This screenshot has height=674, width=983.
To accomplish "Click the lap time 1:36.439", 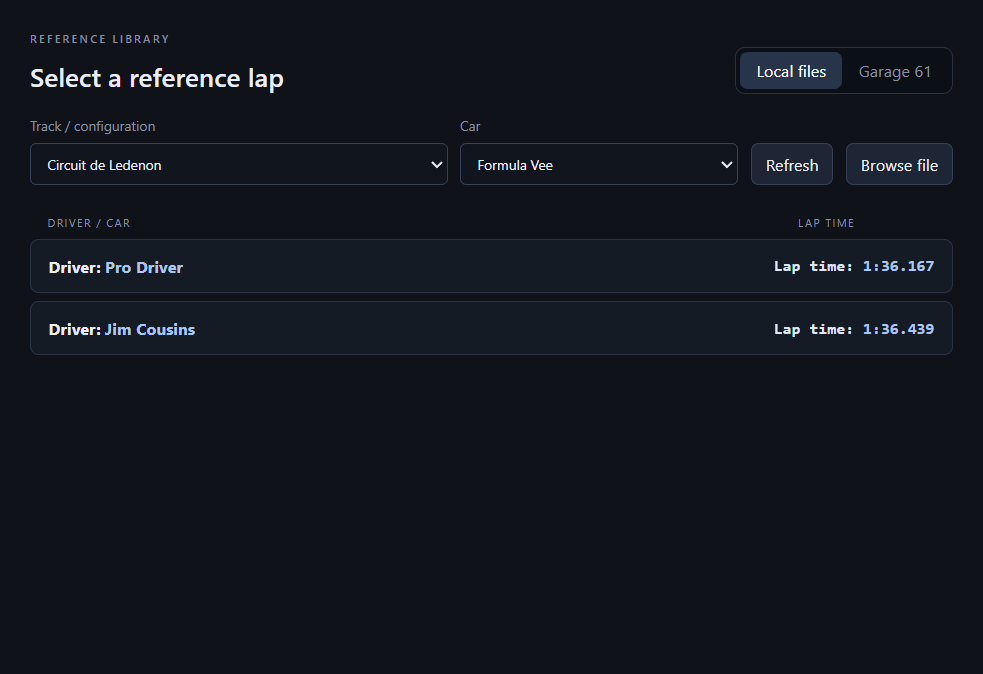I will 898,329.
